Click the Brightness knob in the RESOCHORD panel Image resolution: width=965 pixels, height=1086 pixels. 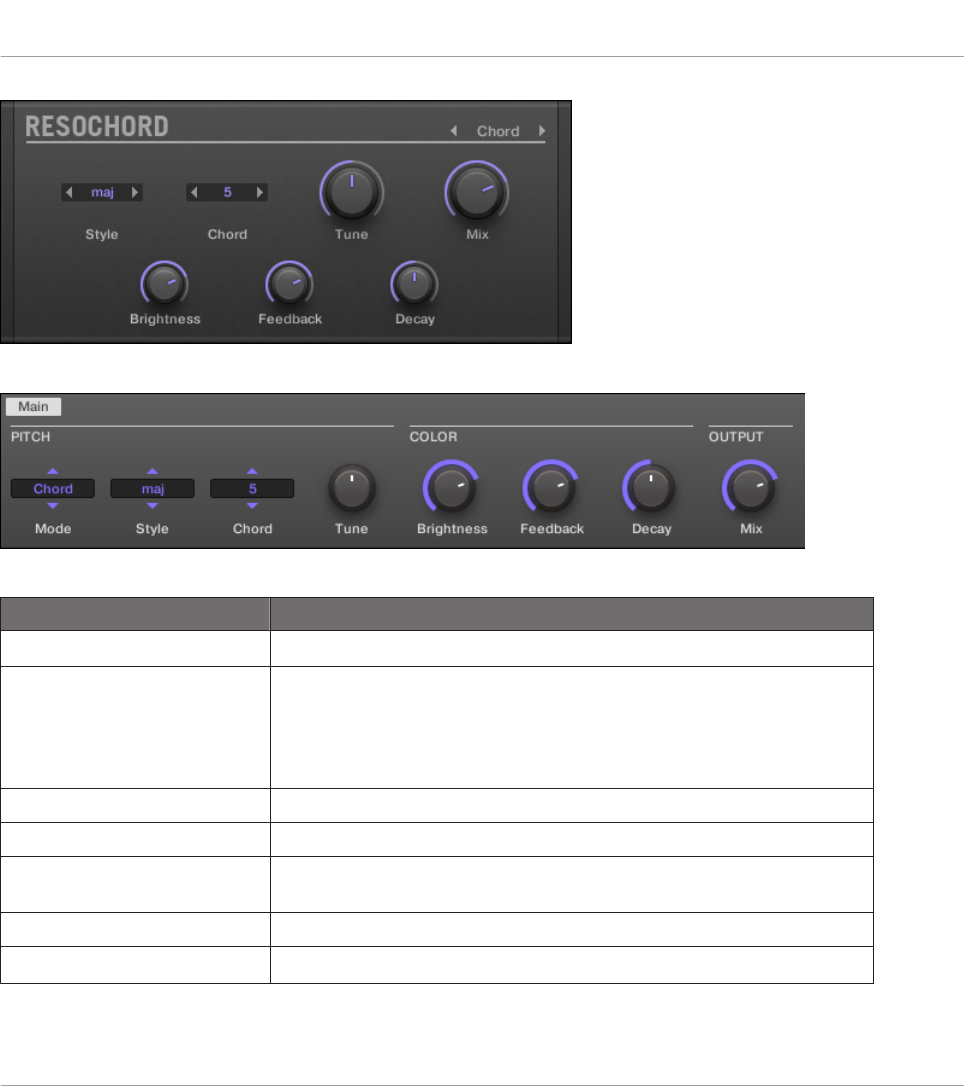click(165, 283)
